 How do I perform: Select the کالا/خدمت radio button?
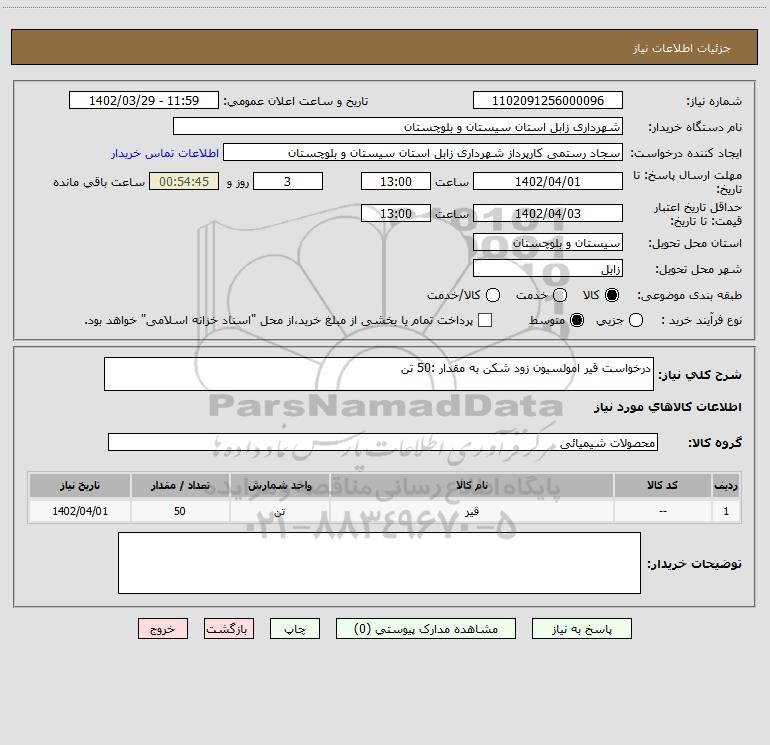point(493,295)
